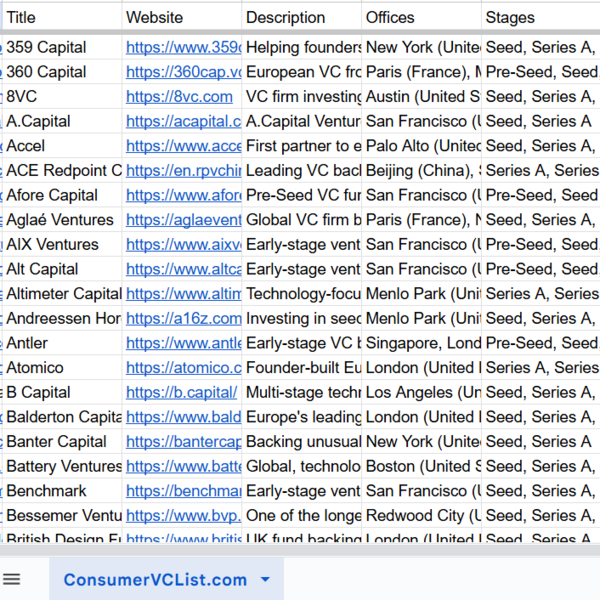Select the 'Palo Alto' offices cell

[x=421, y=146]
